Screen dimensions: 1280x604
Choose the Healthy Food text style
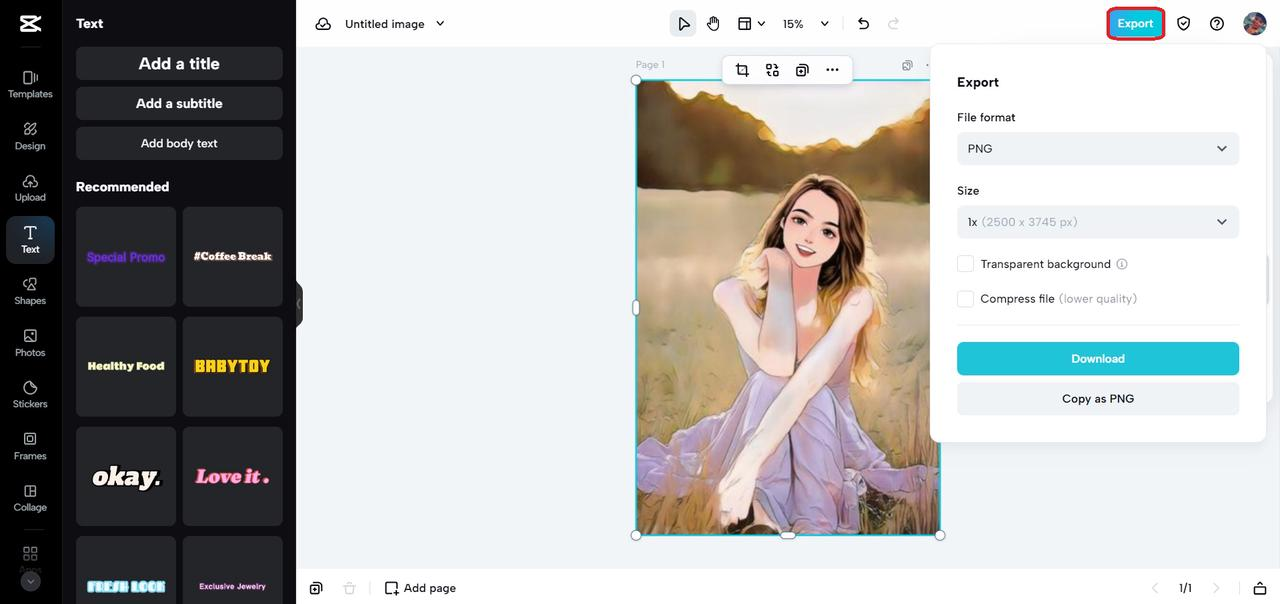pos(126,367)
